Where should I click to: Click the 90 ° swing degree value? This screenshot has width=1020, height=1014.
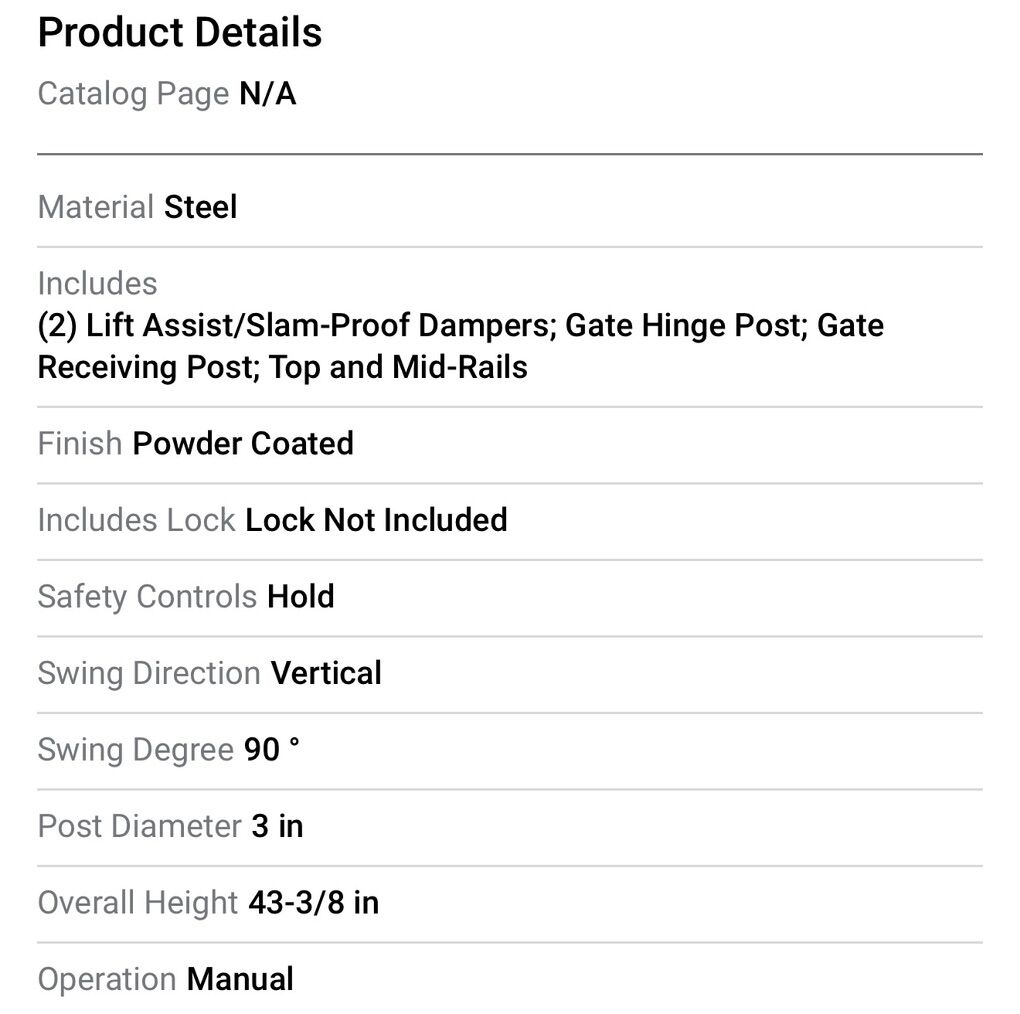271,749
